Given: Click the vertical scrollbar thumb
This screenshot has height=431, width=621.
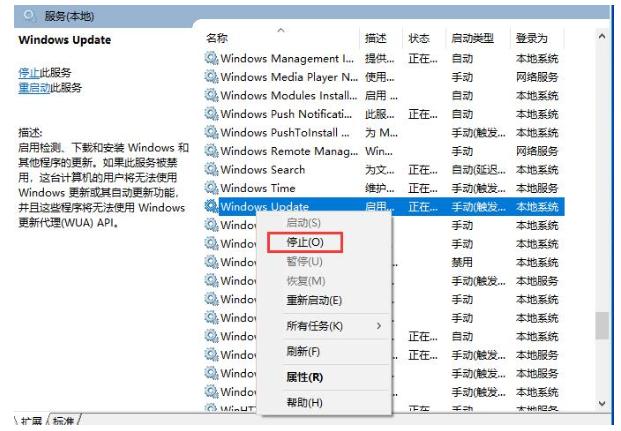Looking at the screenshot, I should 602,326.
